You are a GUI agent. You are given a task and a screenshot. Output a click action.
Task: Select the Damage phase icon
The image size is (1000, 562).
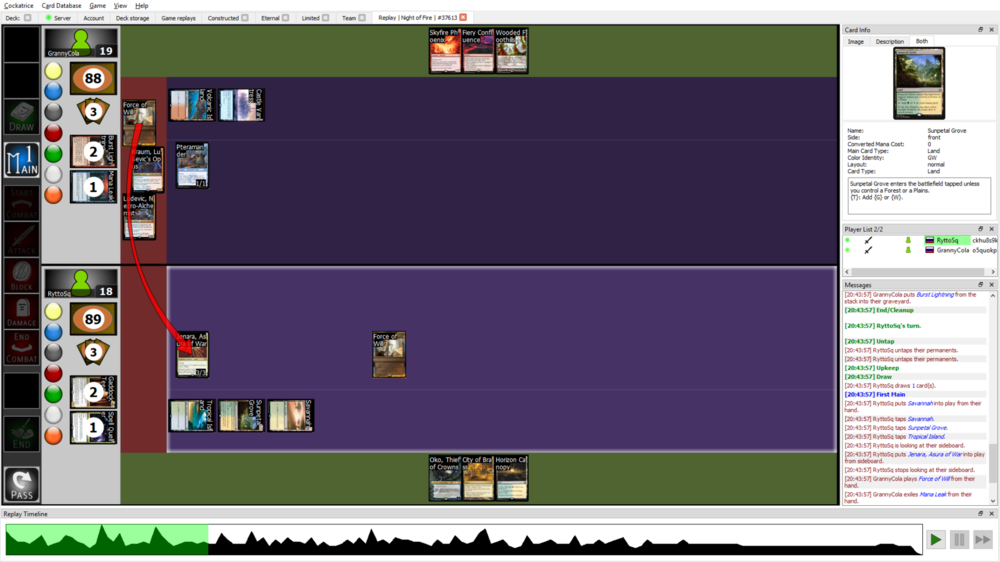tap(21, 311)
